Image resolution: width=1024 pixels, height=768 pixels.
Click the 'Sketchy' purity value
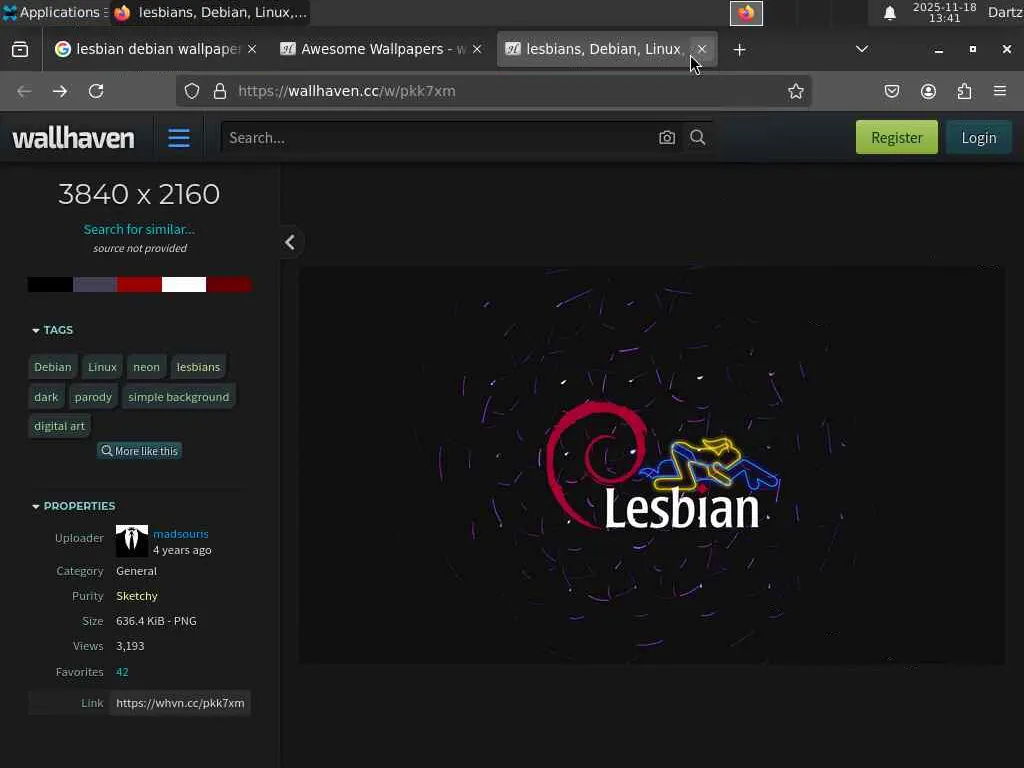(136, 596)
